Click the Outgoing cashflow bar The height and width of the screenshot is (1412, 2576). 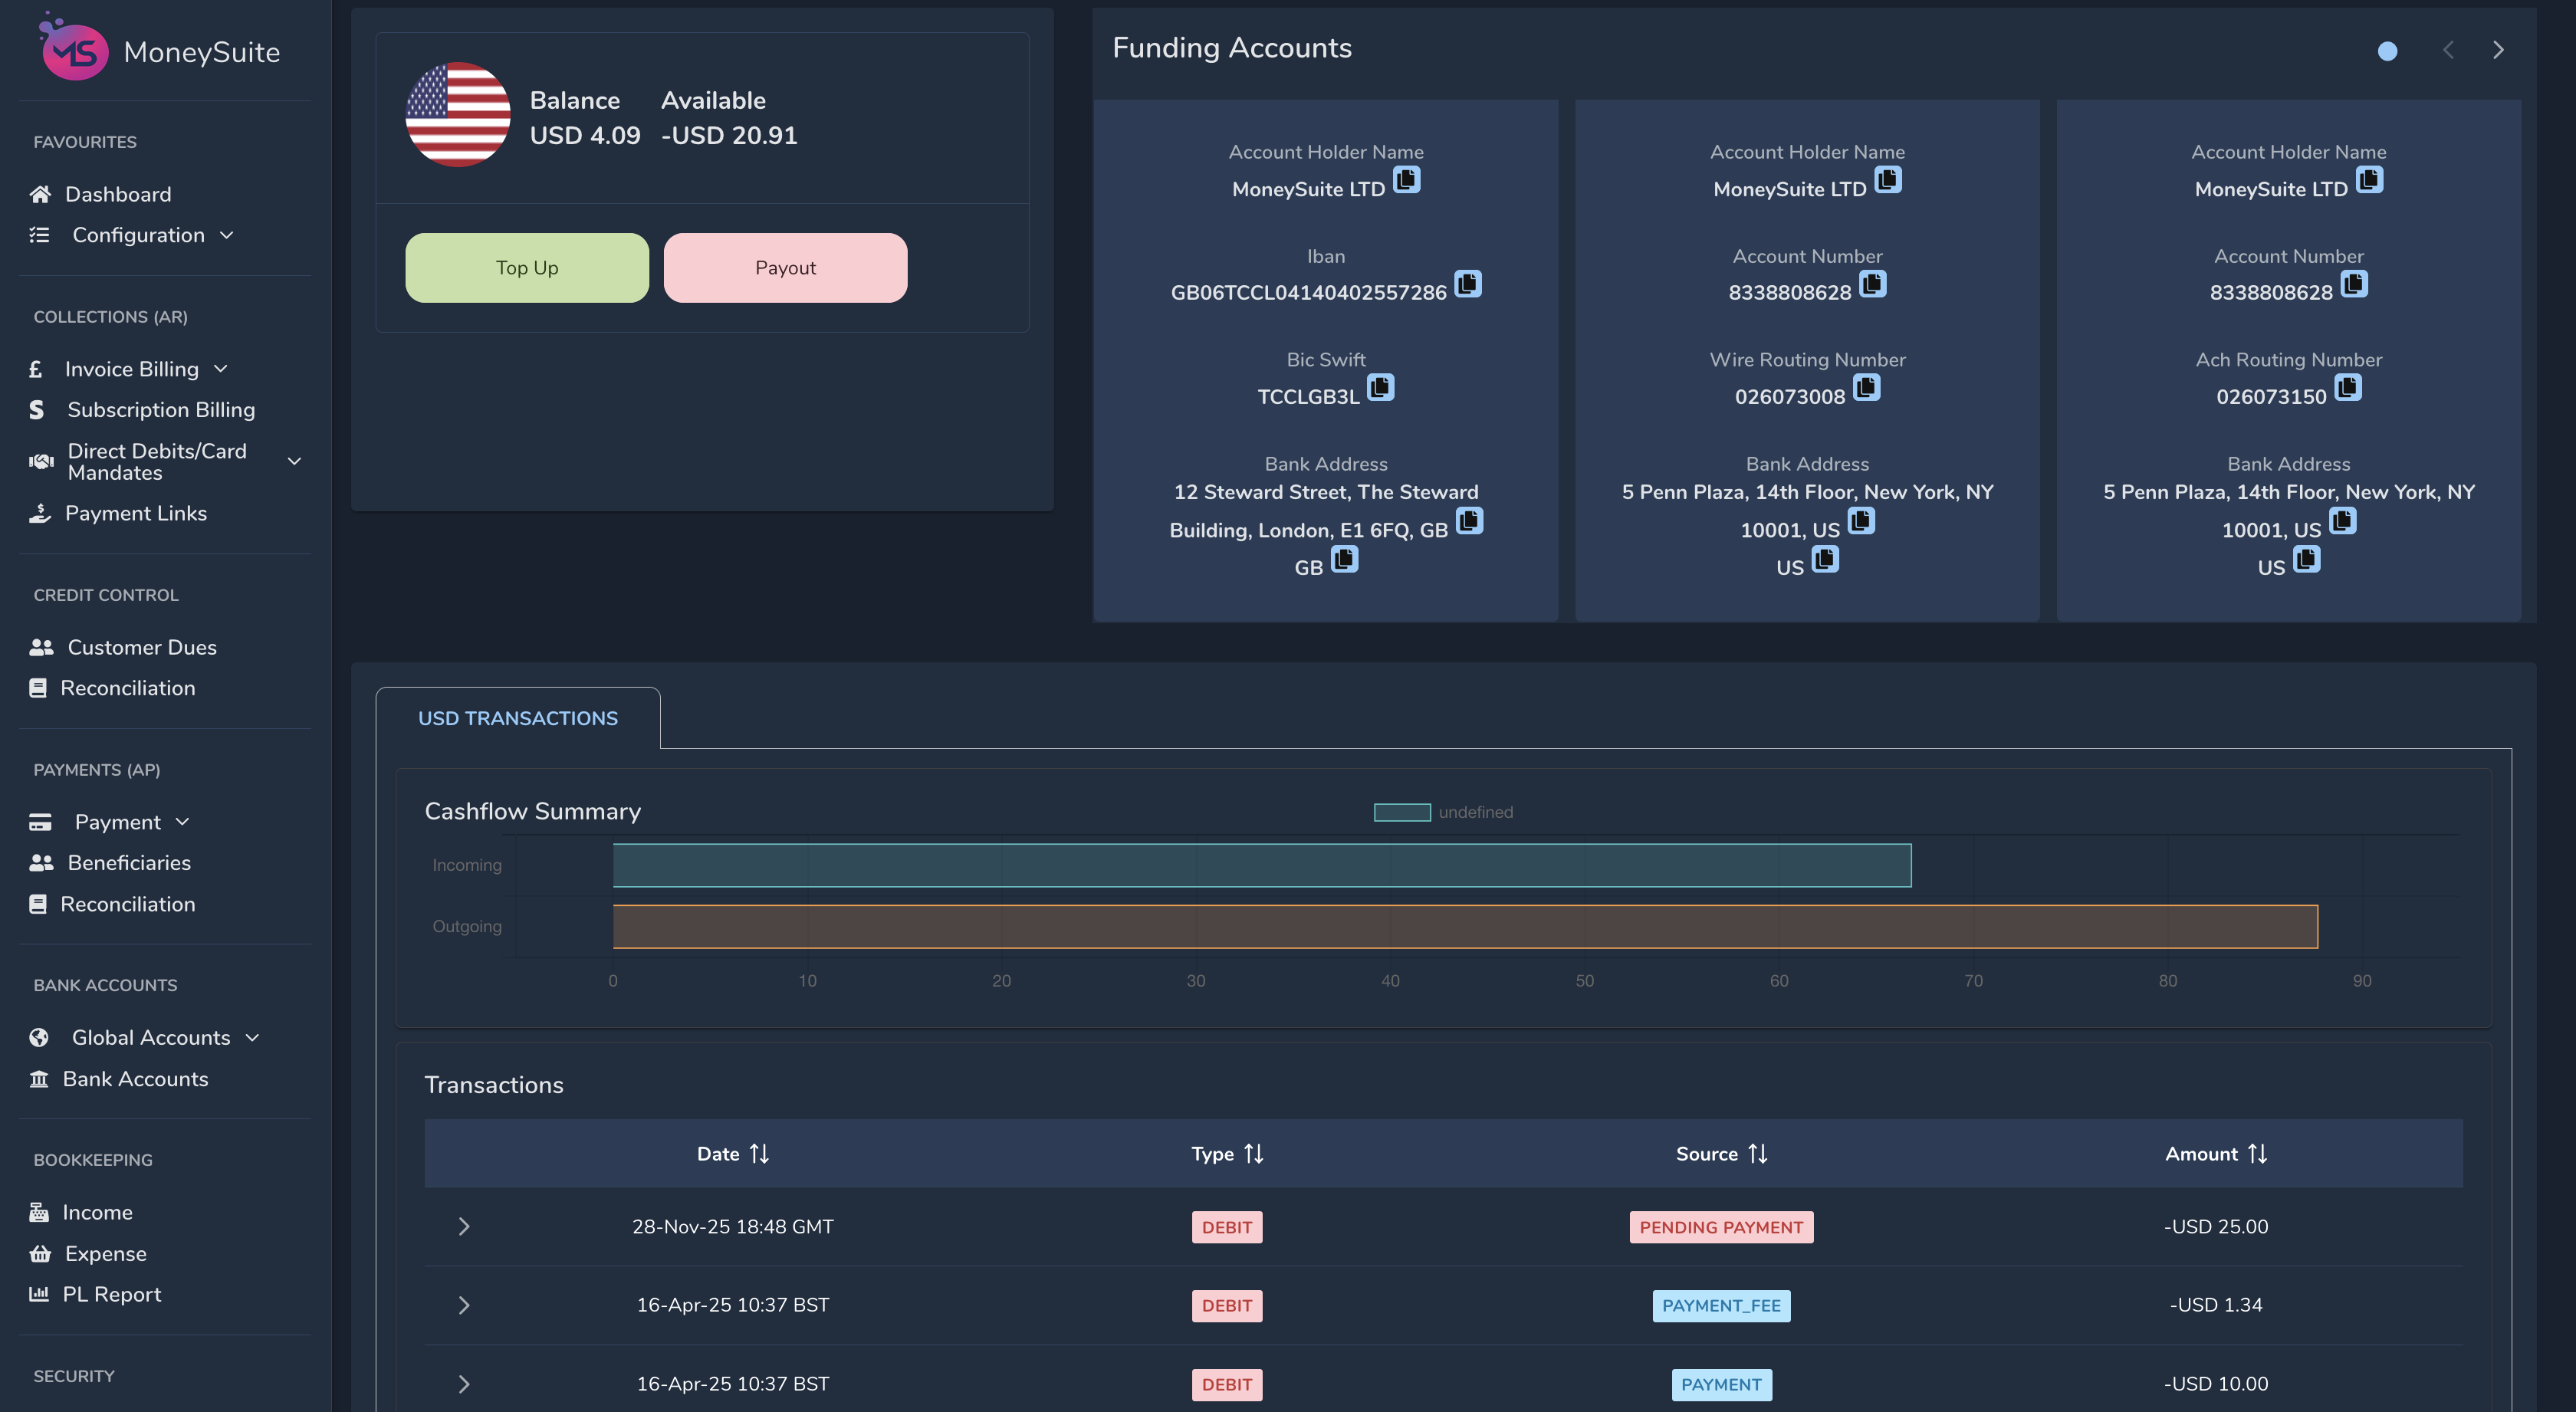[x=1464, y=927]
